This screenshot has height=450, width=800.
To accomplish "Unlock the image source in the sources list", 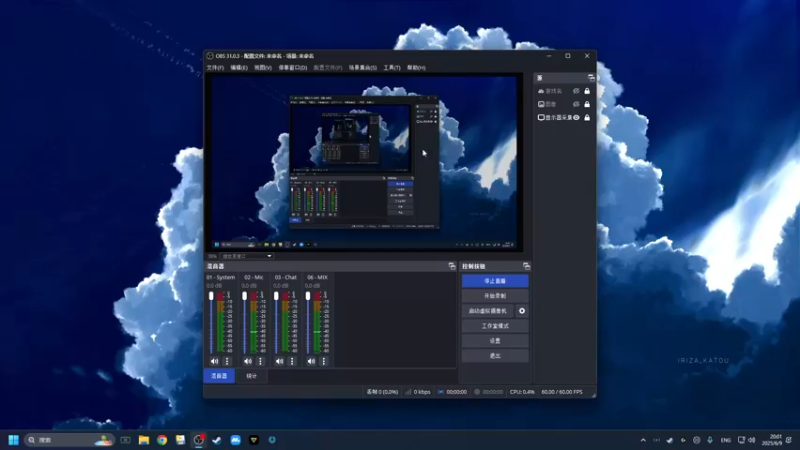I will [587, 104].
